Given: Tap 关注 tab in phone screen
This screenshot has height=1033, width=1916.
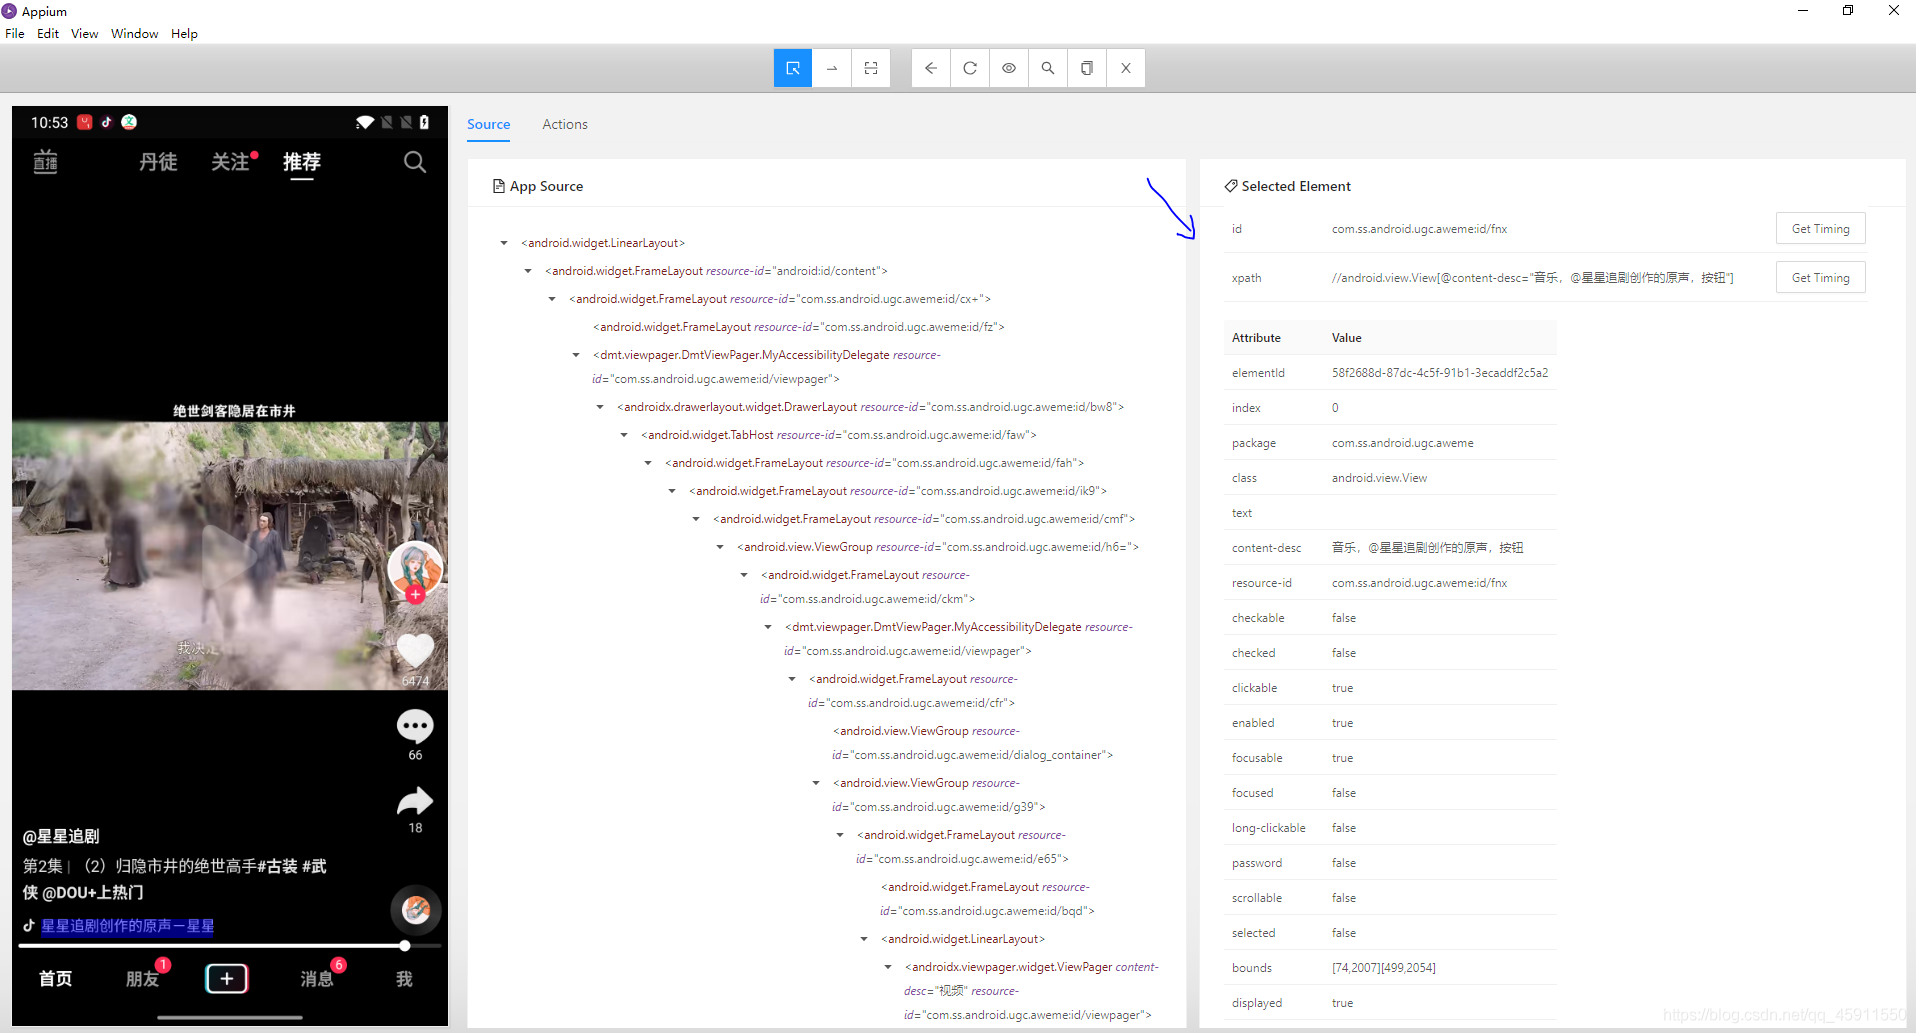Looking at the screenshot, I should [230, 162].
